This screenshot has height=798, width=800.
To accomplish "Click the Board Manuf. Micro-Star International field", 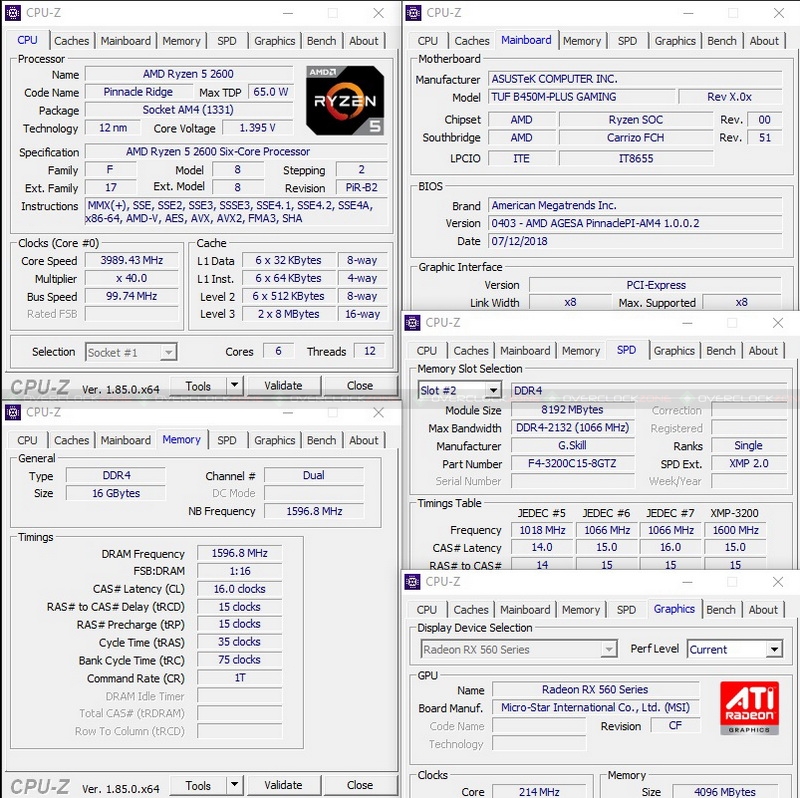I will coord(595,707).
